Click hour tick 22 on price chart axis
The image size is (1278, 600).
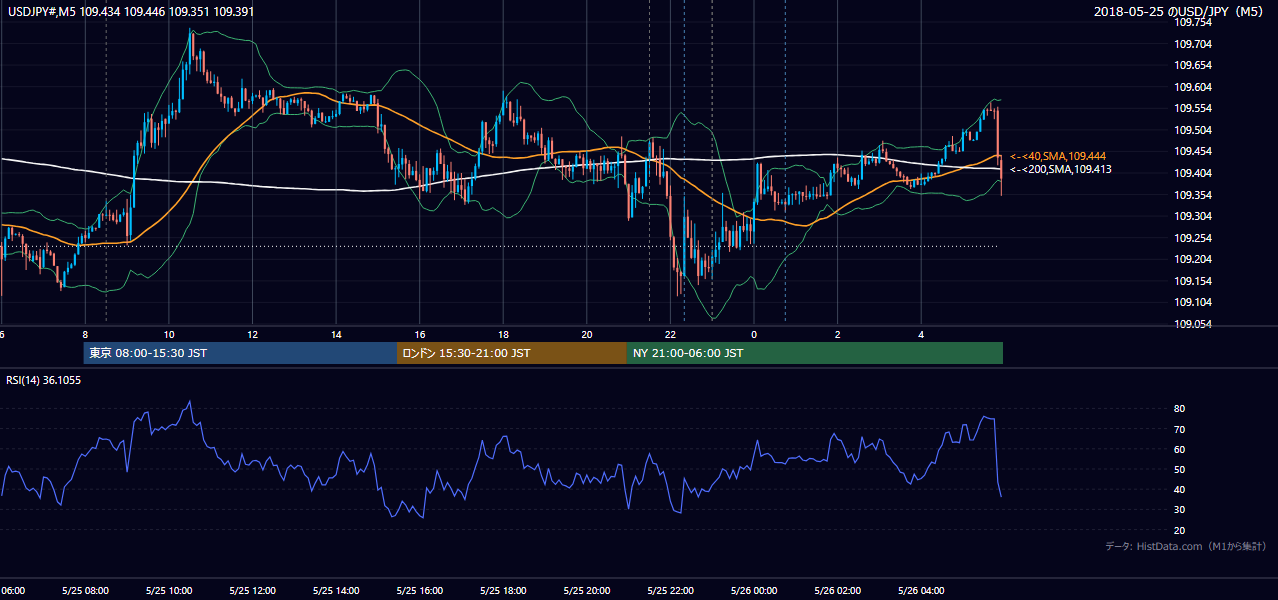671,335
